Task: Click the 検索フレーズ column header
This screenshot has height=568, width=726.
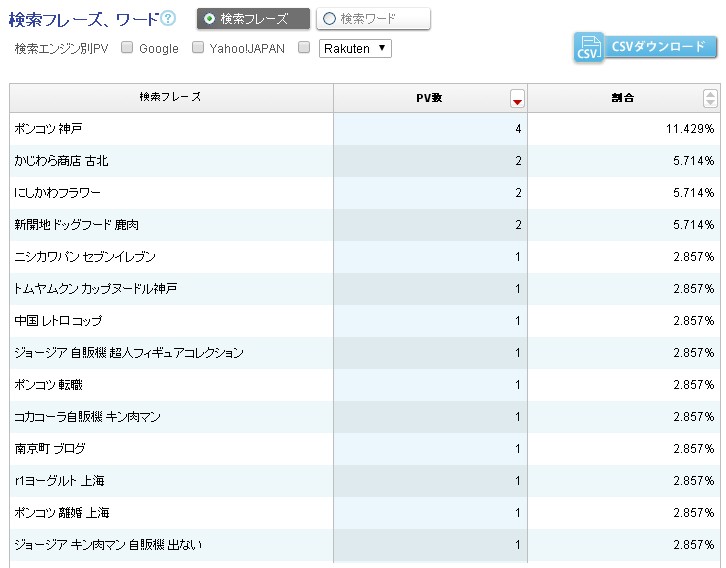Action: click(x=171, y=98)
